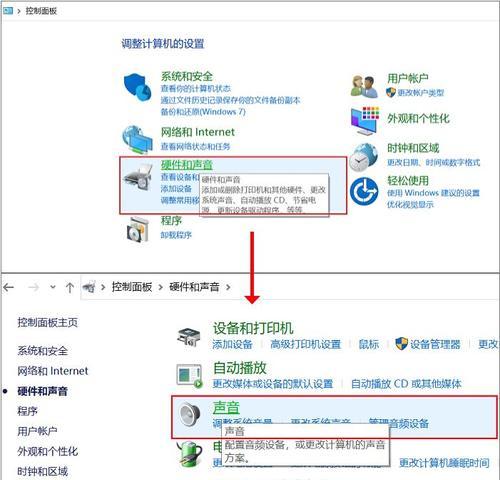The height and width of the screenshot is (480, 500).
Task: Expand the recent locations dropdown chevron
Action: [x=52, y=287]
